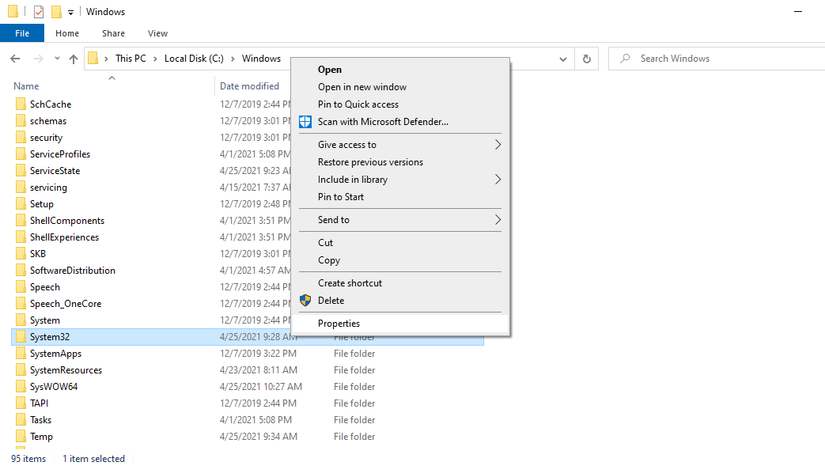Click the UAC shield icon beside Delete
825x466 pixels.
pyautogui.click(x=305, y=300)
